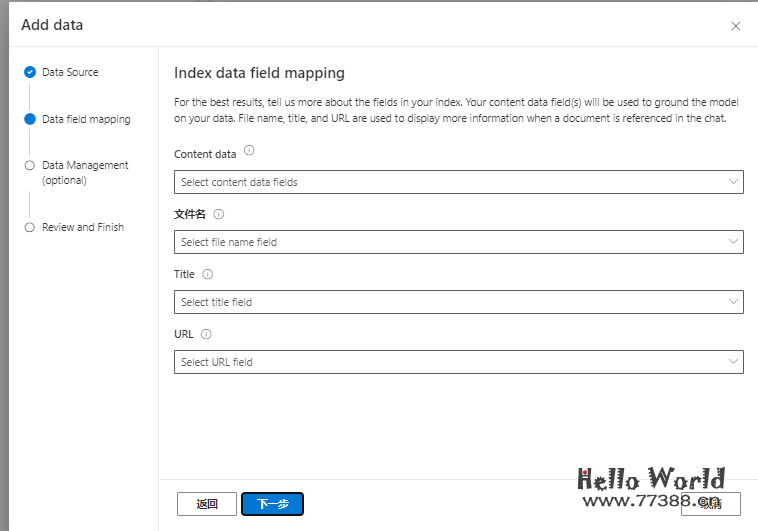Jump to Review and Finish step label
This screenshot has height=531, width=758.
[x=83, y=227]
